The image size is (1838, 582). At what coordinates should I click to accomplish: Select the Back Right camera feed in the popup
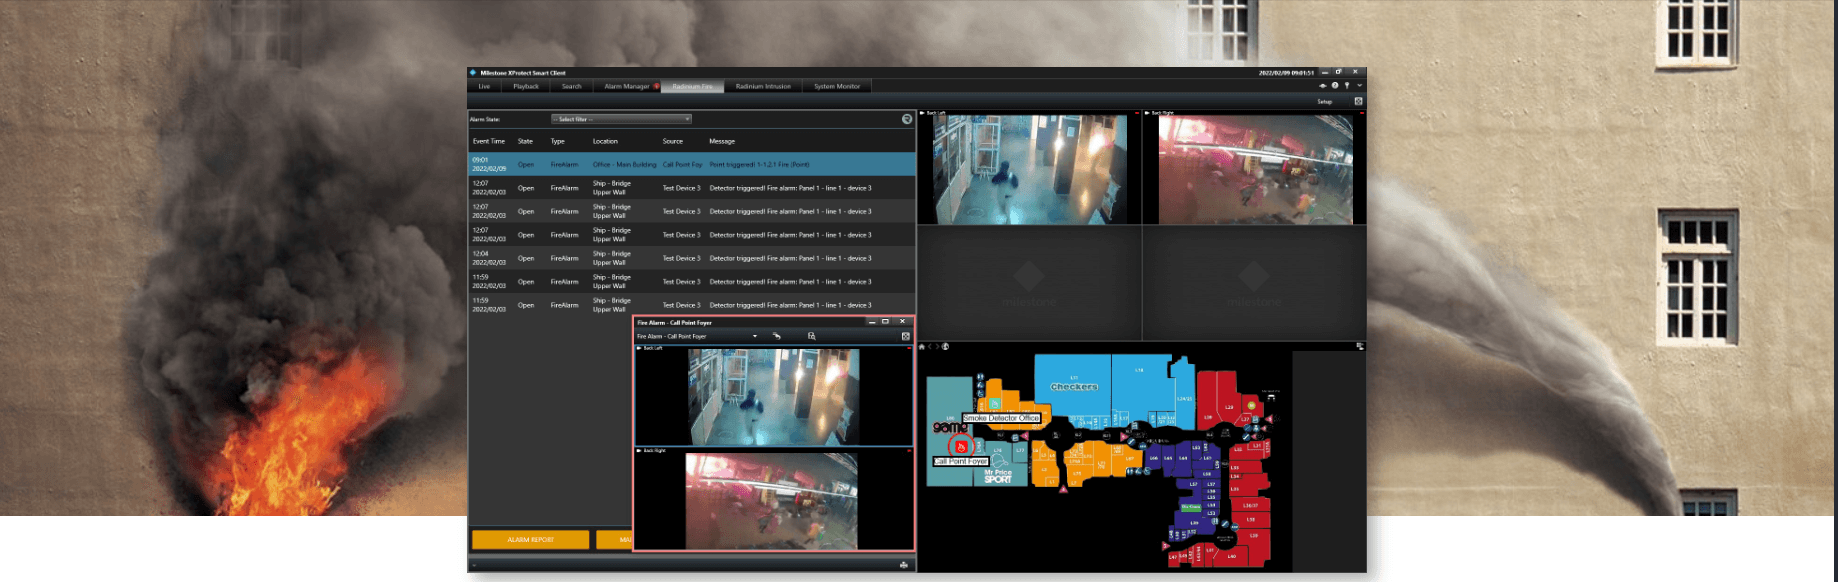point(773,500)
